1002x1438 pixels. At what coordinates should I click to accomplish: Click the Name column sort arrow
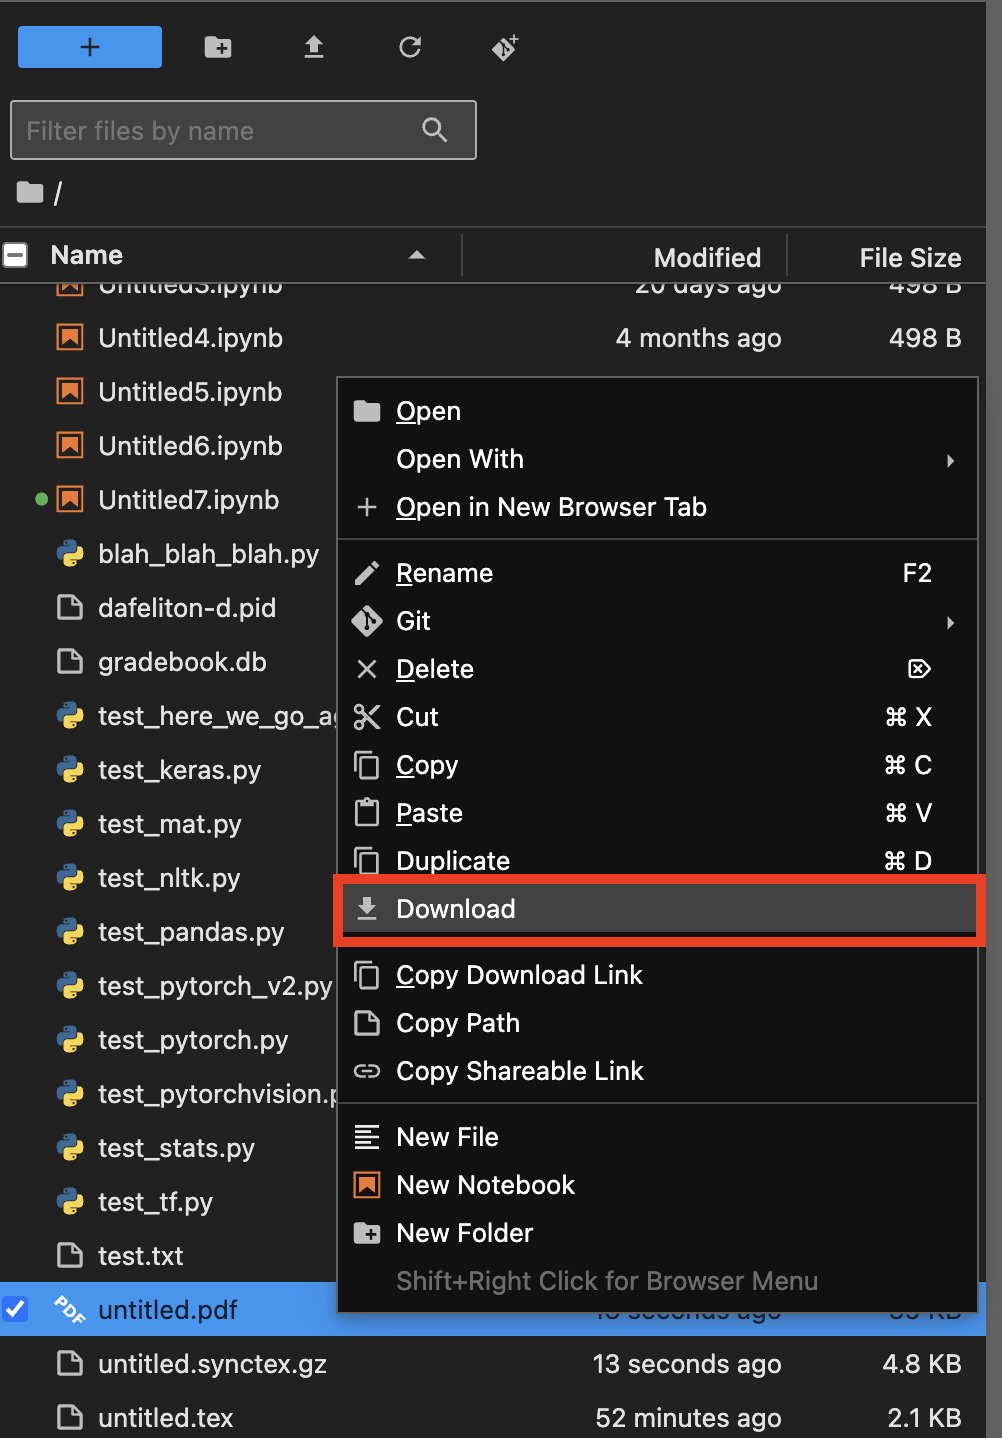tap(417, 256)
